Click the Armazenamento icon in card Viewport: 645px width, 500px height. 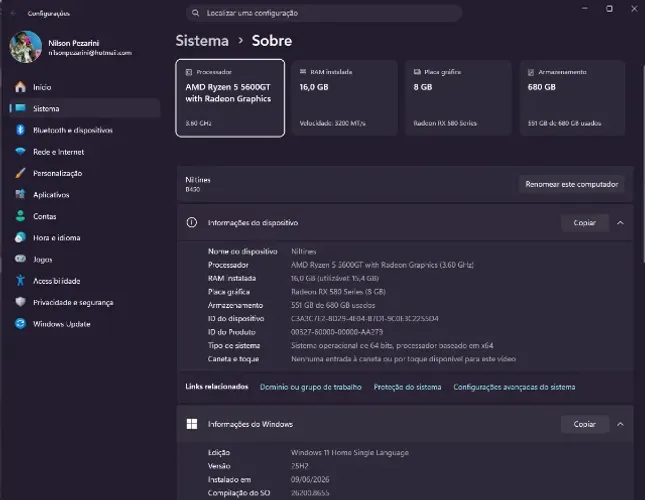[x=531, y=72]
